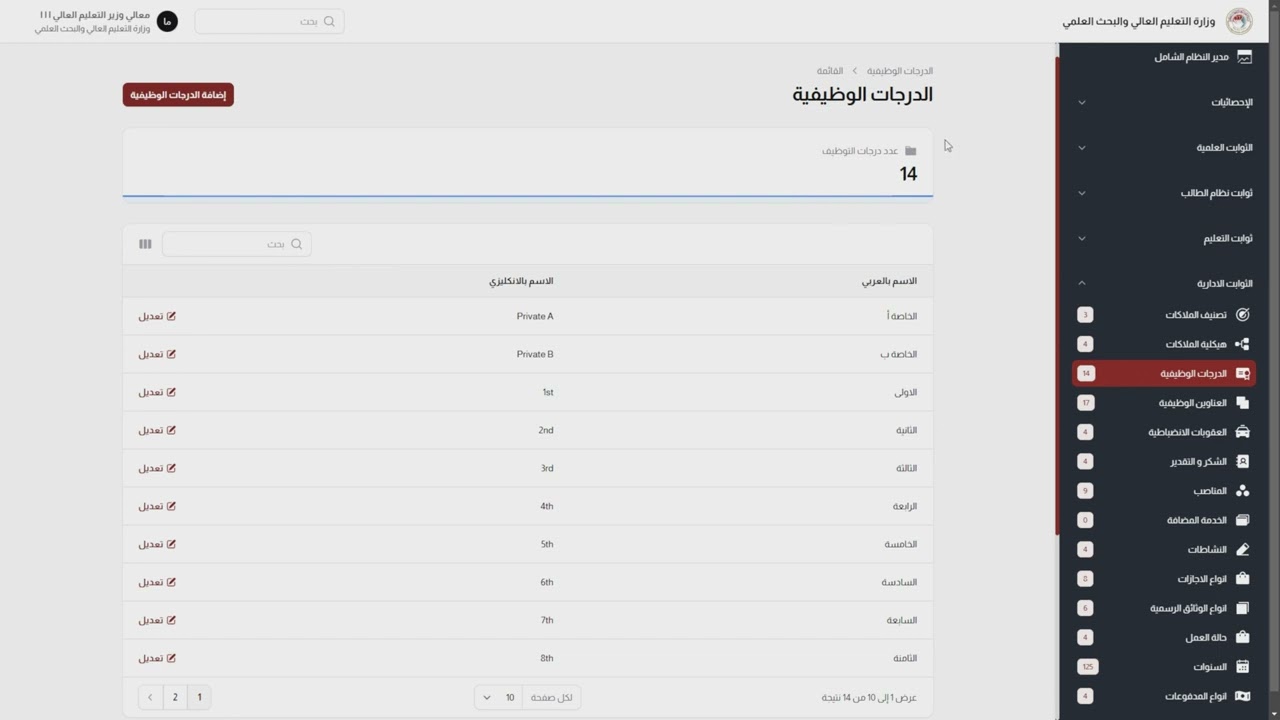The width and height of the screenshot is (1280, 720).
Task: Open the user avatar in the header
Action: click(x=167, y=21)
